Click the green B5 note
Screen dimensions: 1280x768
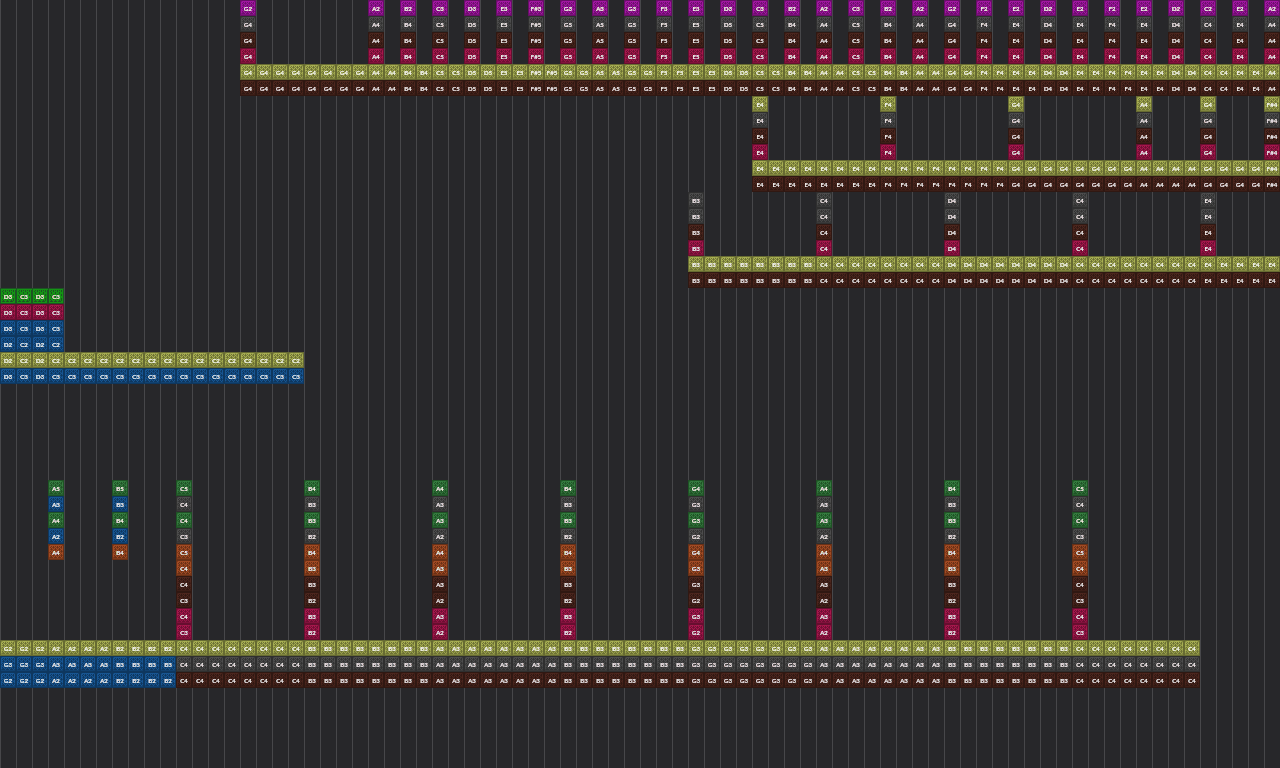(119, 489)
